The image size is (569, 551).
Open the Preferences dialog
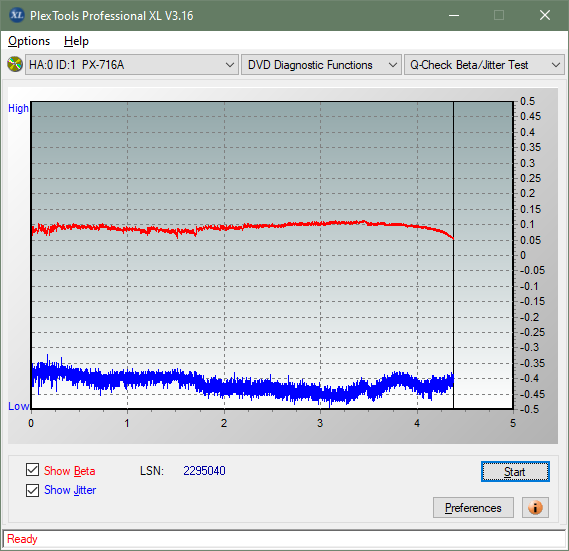point(473,507)
